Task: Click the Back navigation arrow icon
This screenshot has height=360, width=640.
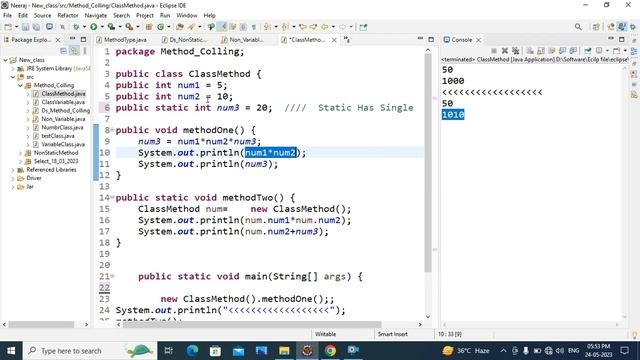Action: point(324,27)
